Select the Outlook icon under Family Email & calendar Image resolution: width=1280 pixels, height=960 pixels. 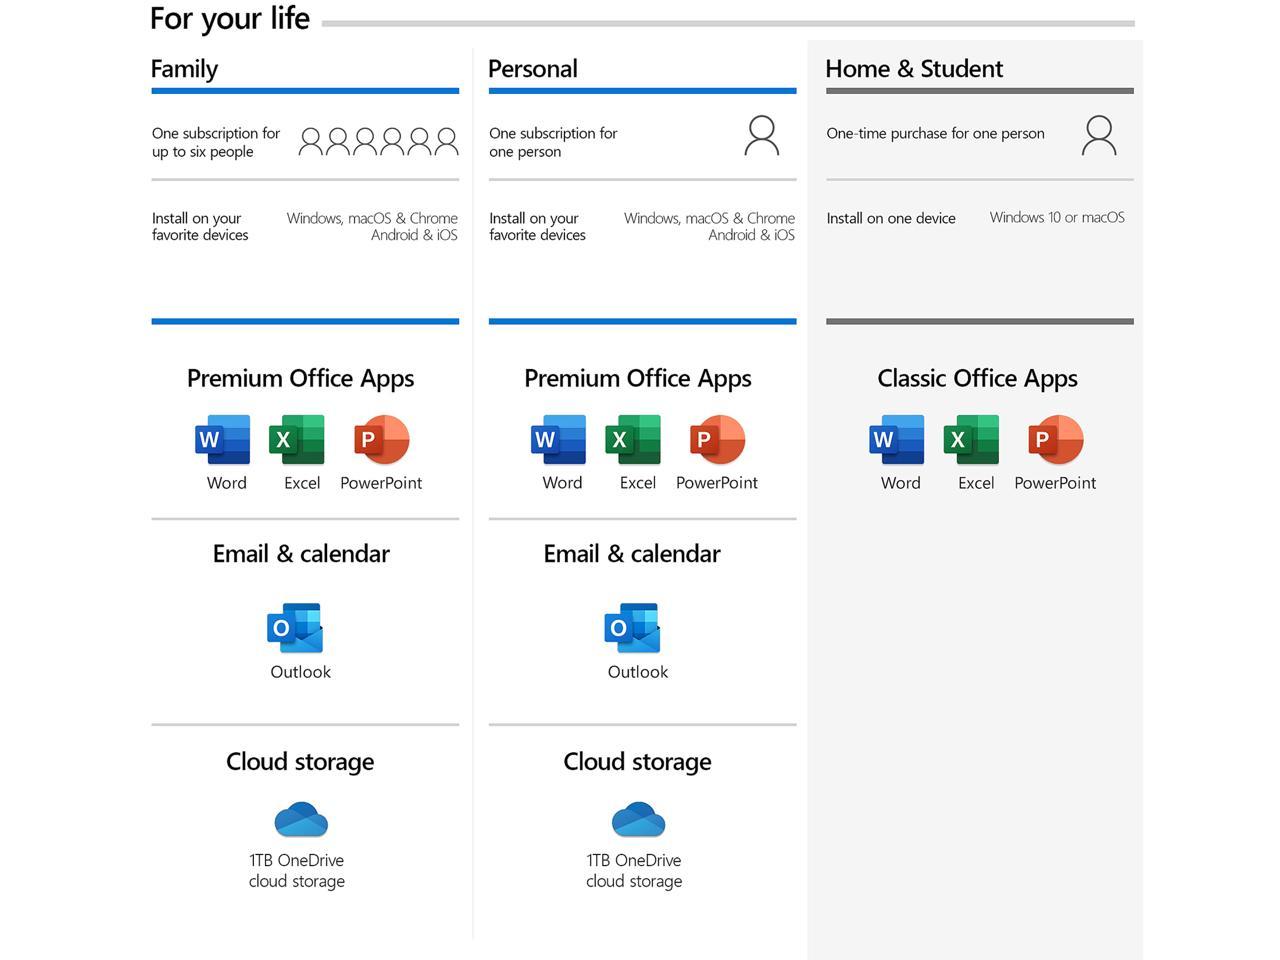click(x=296, y=627)
